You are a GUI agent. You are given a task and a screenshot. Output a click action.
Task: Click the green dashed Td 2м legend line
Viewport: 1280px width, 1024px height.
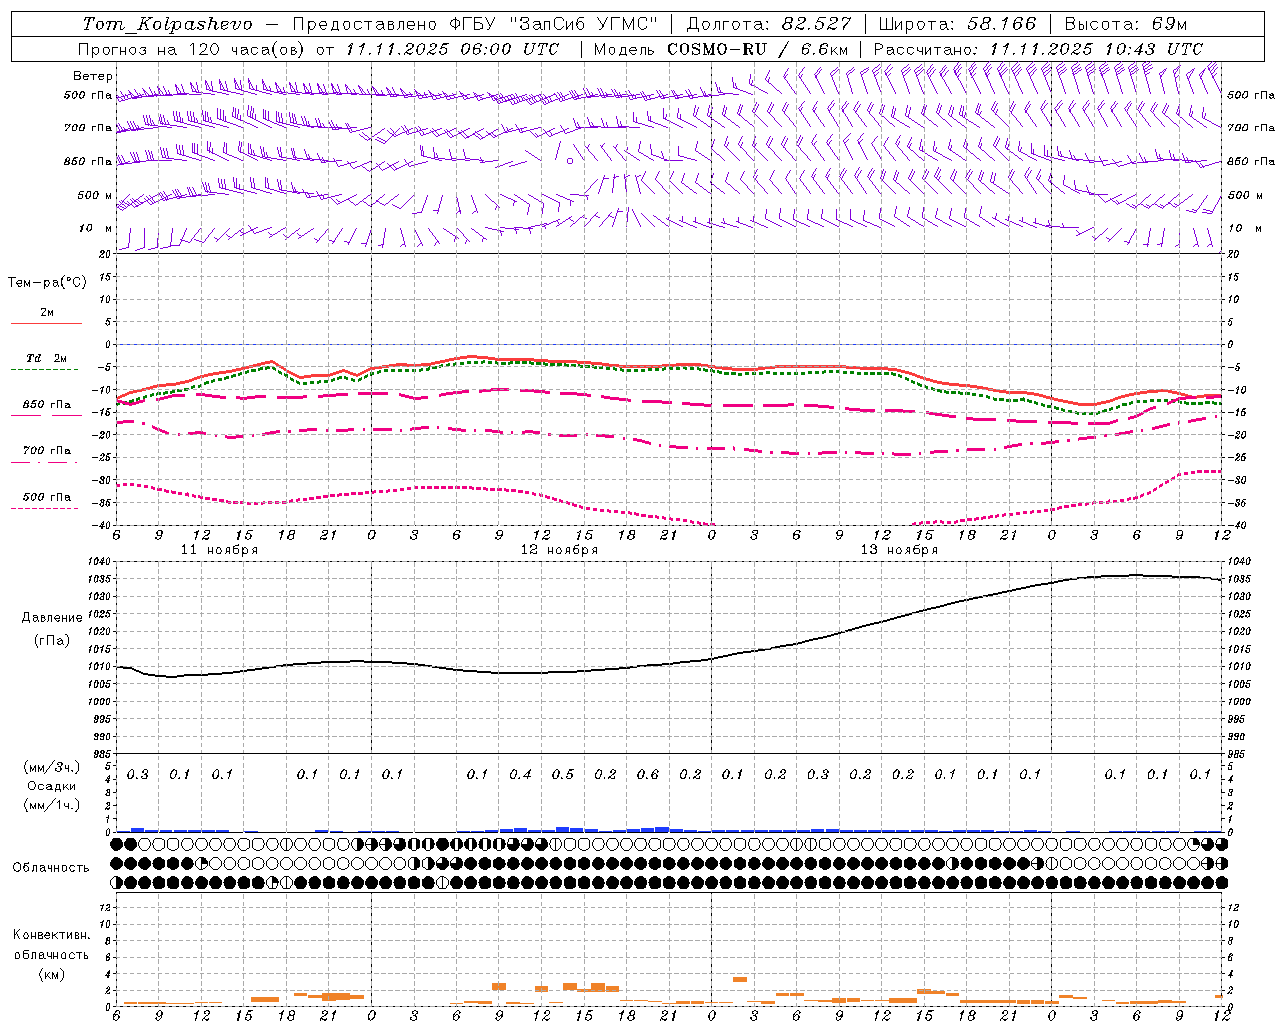(x=44, y=369)
